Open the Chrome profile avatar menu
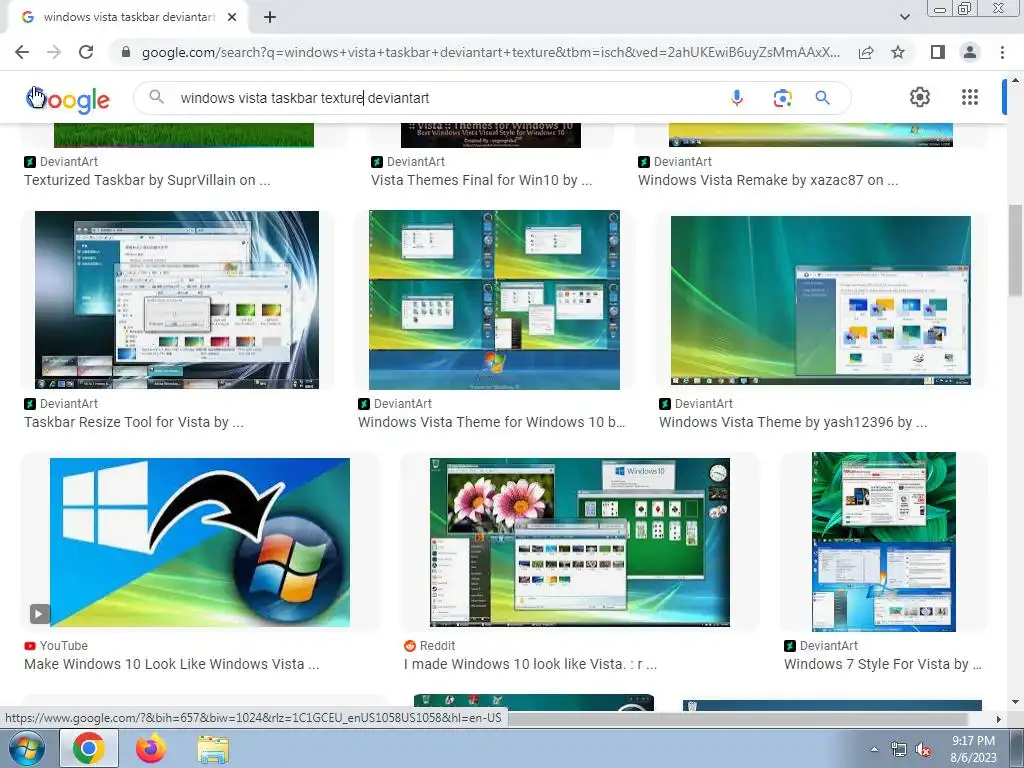The height and width of the screenshot is (768, 1024). click(x=970, y=52)
